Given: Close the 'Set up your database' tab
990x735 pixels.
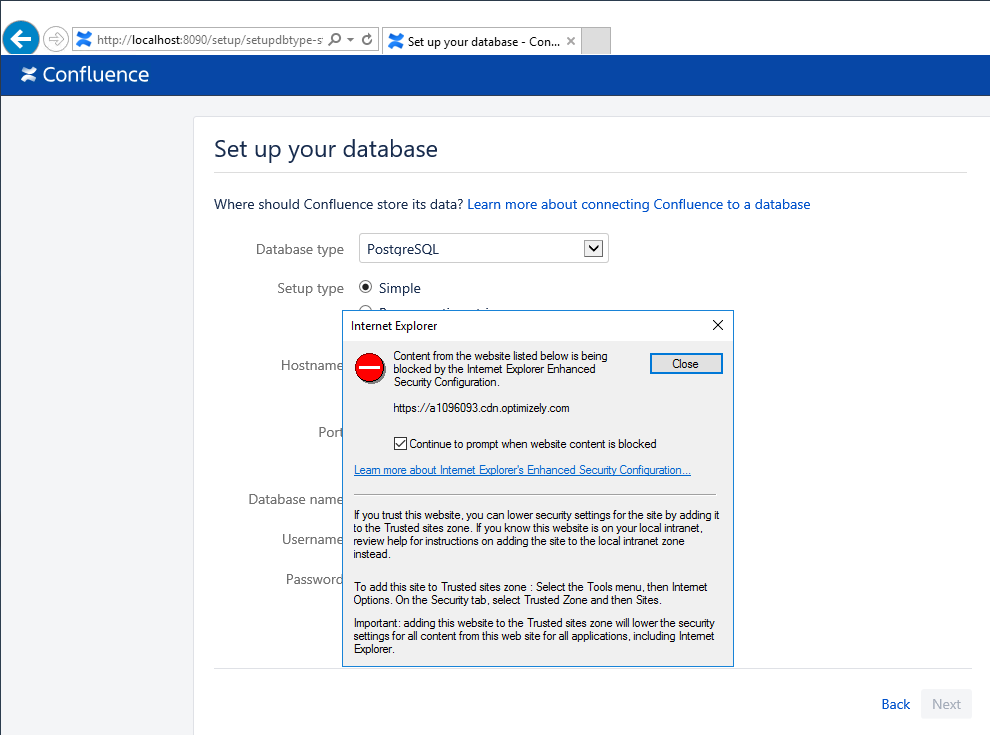Looking at the screenshot, I should click(571, 41).
